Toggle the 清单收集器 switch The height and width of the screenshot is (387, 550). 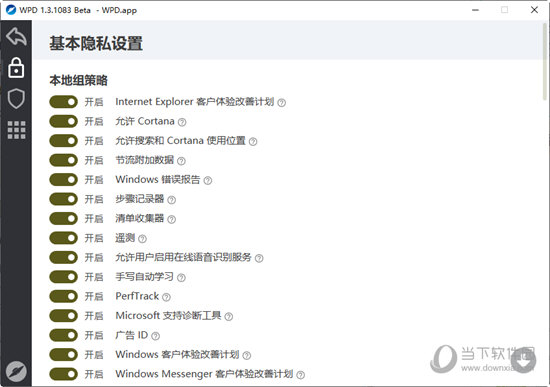coord(63,219)
